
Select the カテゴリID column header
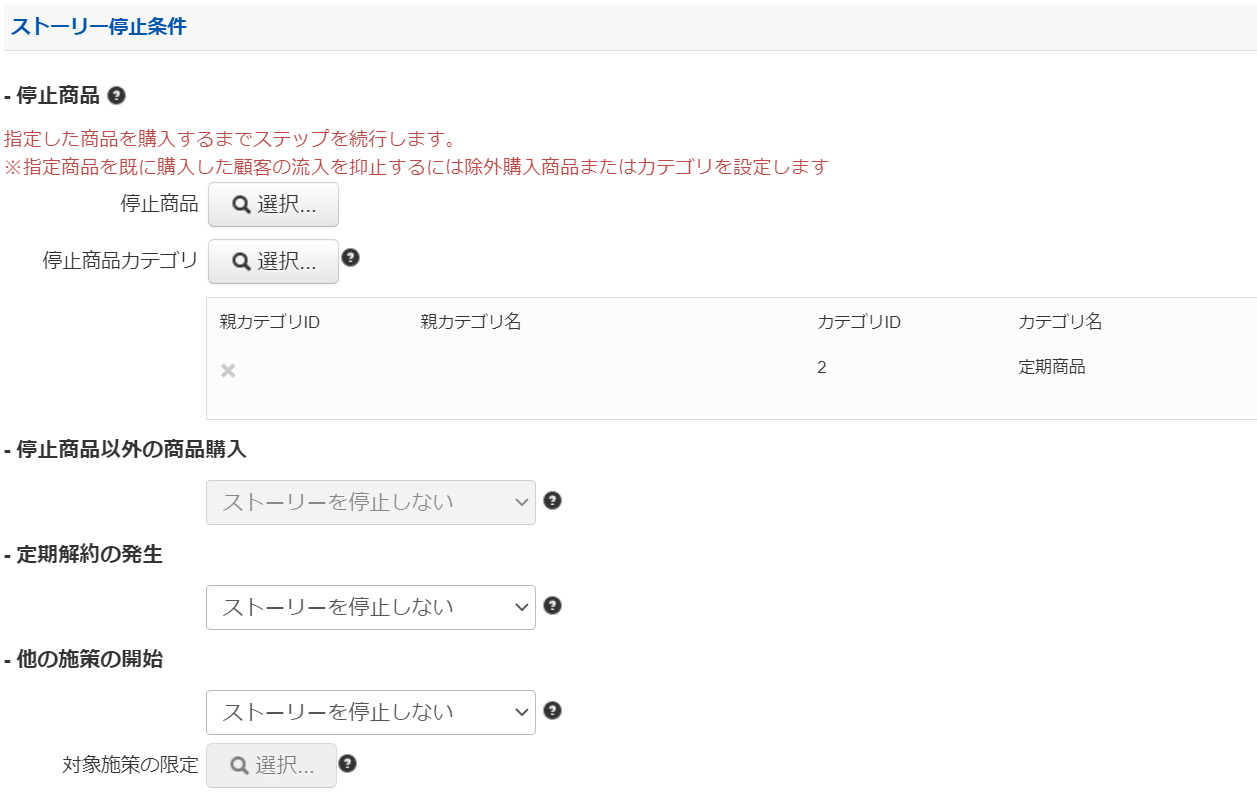[859, 322]
